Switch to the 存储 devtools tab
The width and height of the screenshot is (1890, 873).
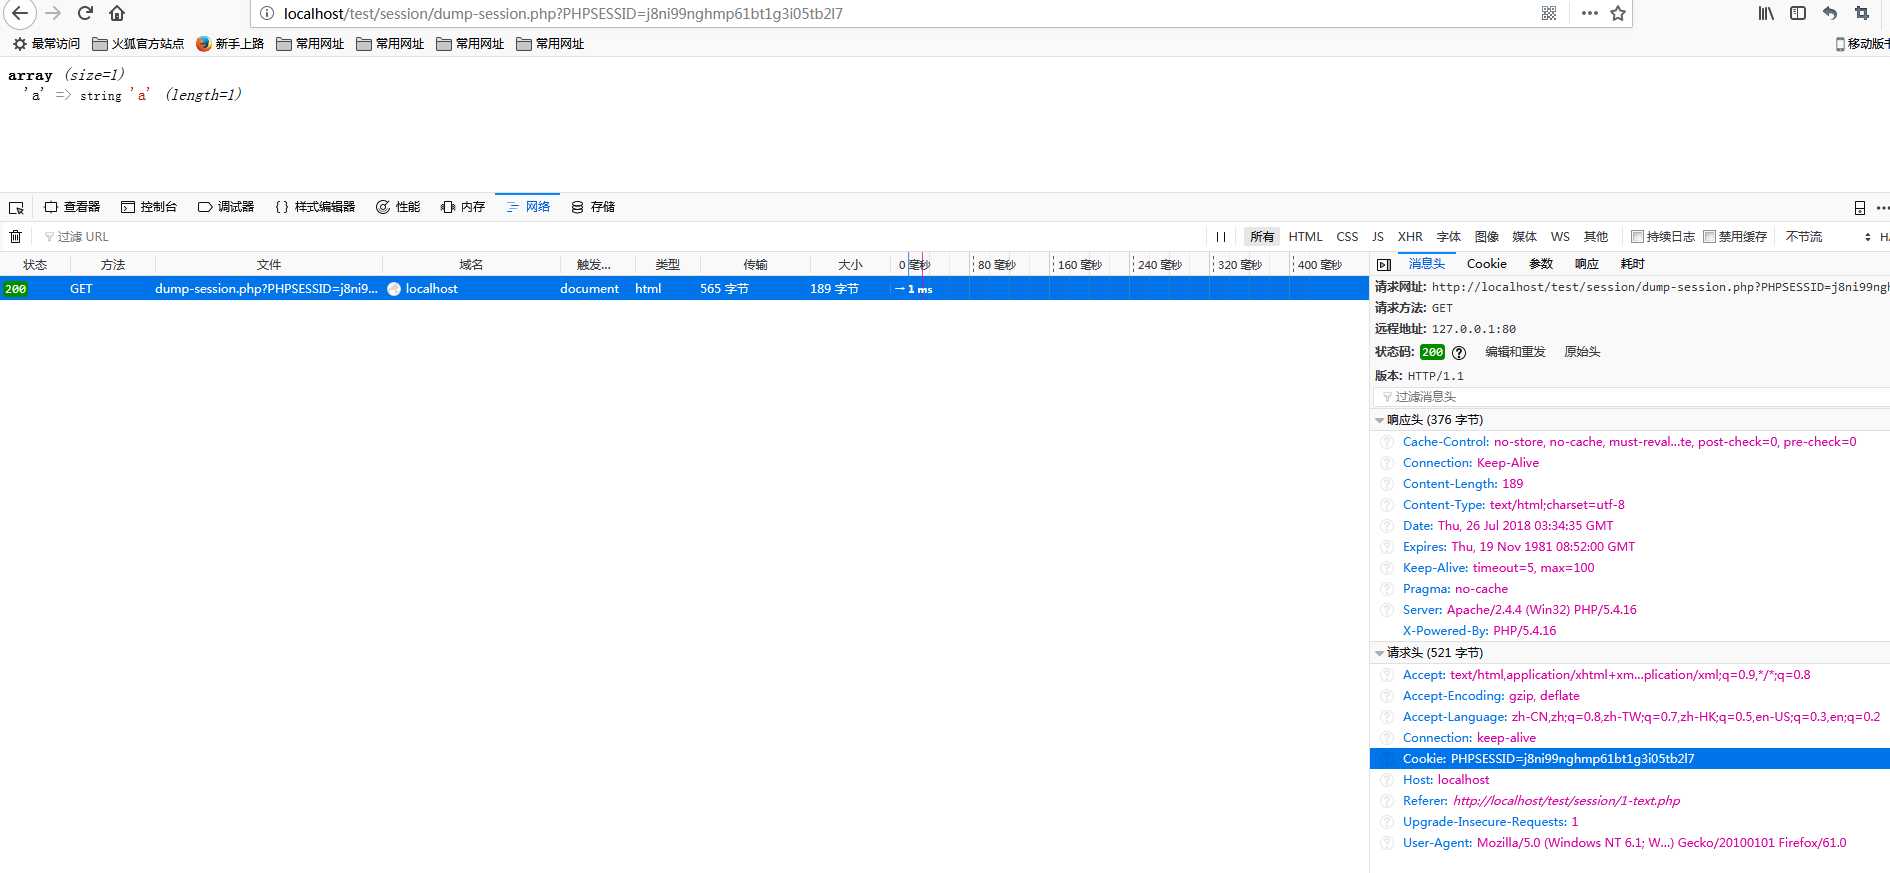point(593,207)
